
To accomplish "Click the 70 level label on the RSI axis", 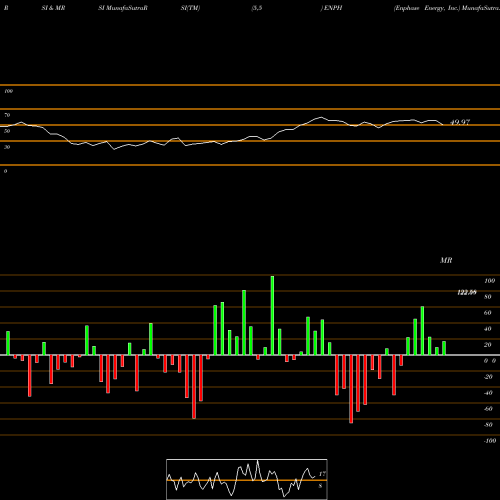I will tap(7, 115).
